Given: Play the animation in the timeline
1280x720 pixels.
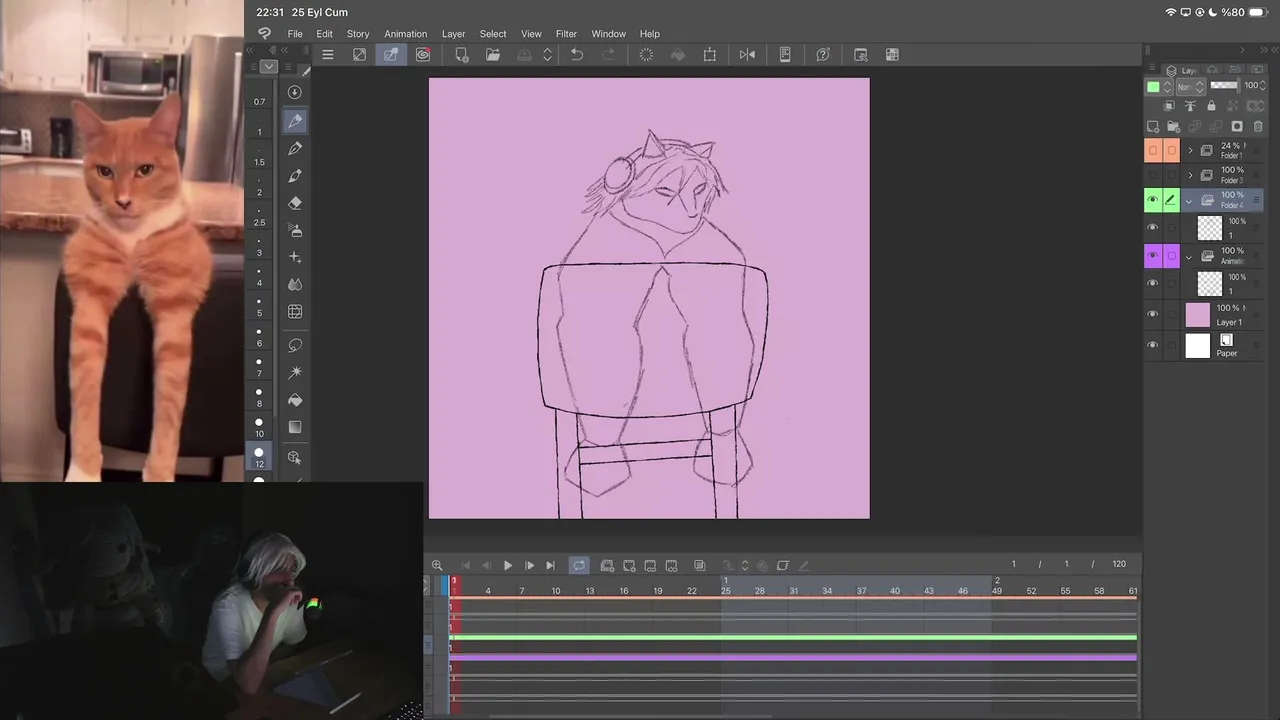Looking at the screenshot, I should click(x=508, y=566).
